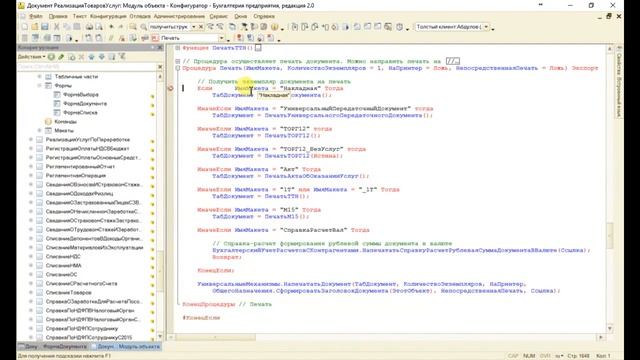Click the Move down arrow in configuration panel
The image size is (640, 360).
(101, 57)
